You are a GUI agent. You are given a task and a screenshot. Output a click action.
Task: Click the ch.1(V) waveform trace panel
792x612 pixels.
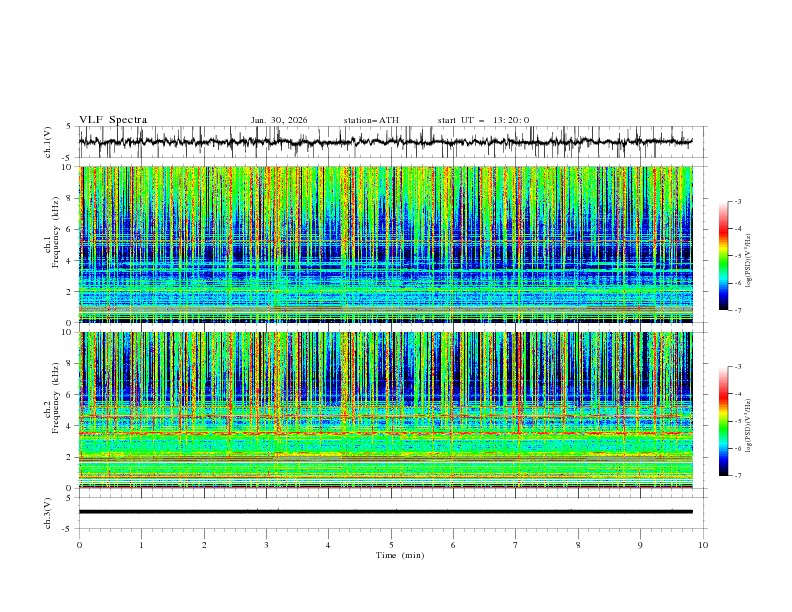pos(390,142)
